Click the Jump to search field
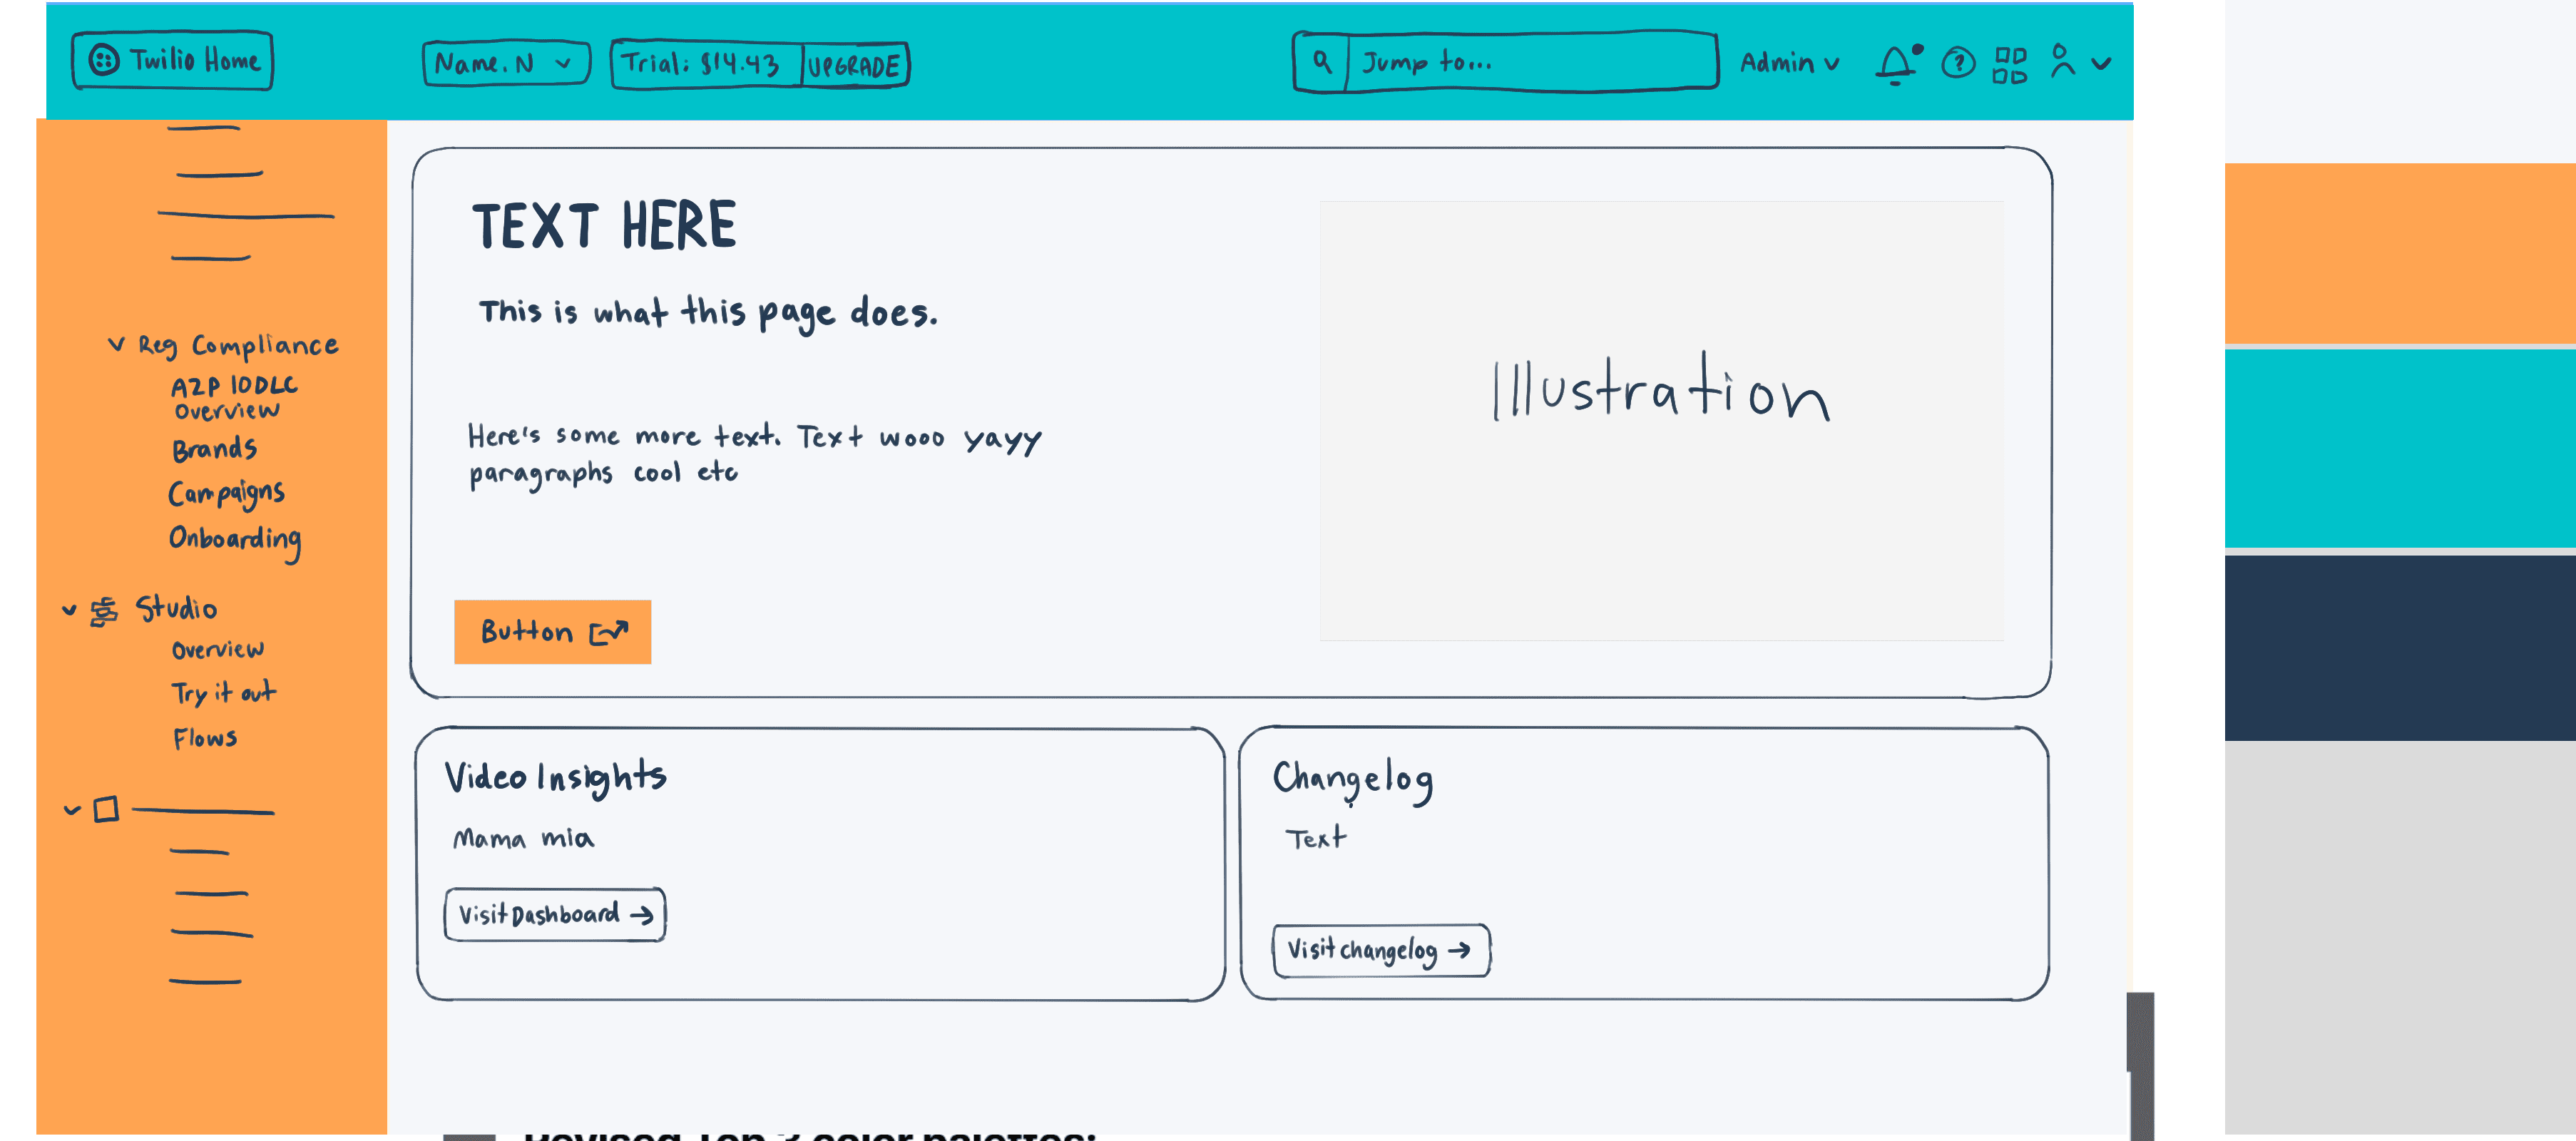 pyautogui.click(x=1530, y=62)
